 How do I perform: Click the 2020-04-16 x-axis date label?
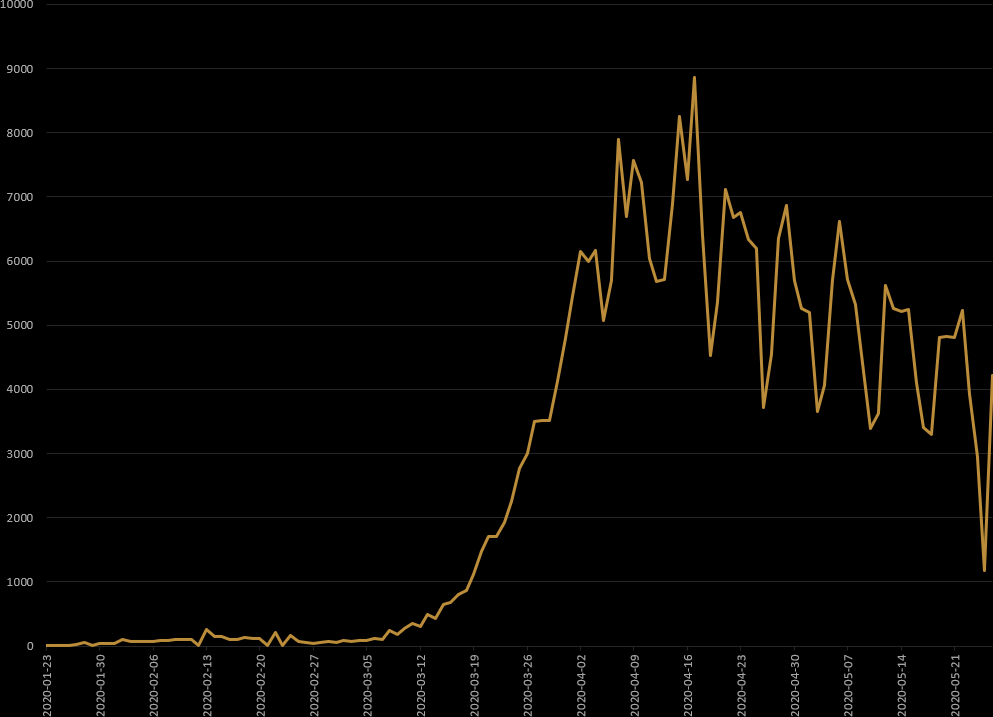689,684
